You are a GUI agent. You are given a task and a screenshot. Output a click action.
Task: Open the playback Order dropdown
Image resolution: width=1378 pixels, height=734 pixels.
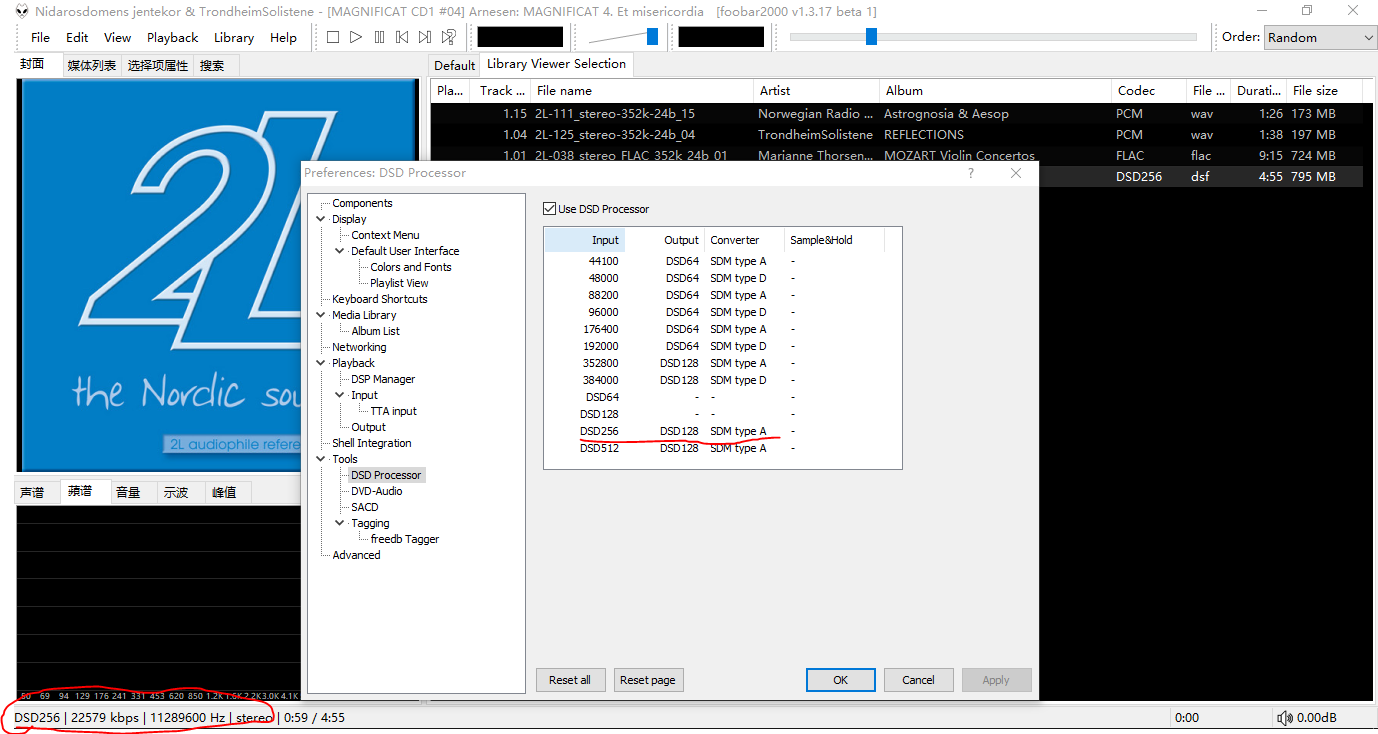tap(1320, 37)
